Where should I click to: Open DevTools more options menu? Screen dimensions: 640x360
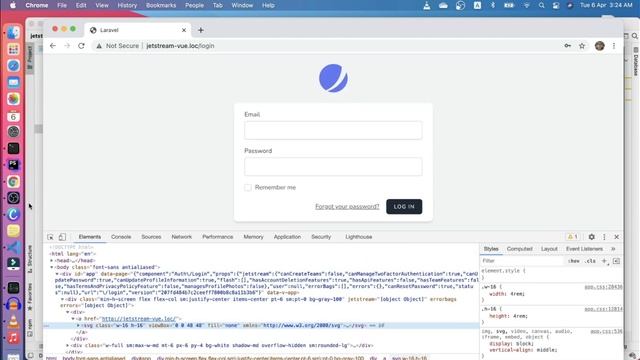[x=604, y=237]
